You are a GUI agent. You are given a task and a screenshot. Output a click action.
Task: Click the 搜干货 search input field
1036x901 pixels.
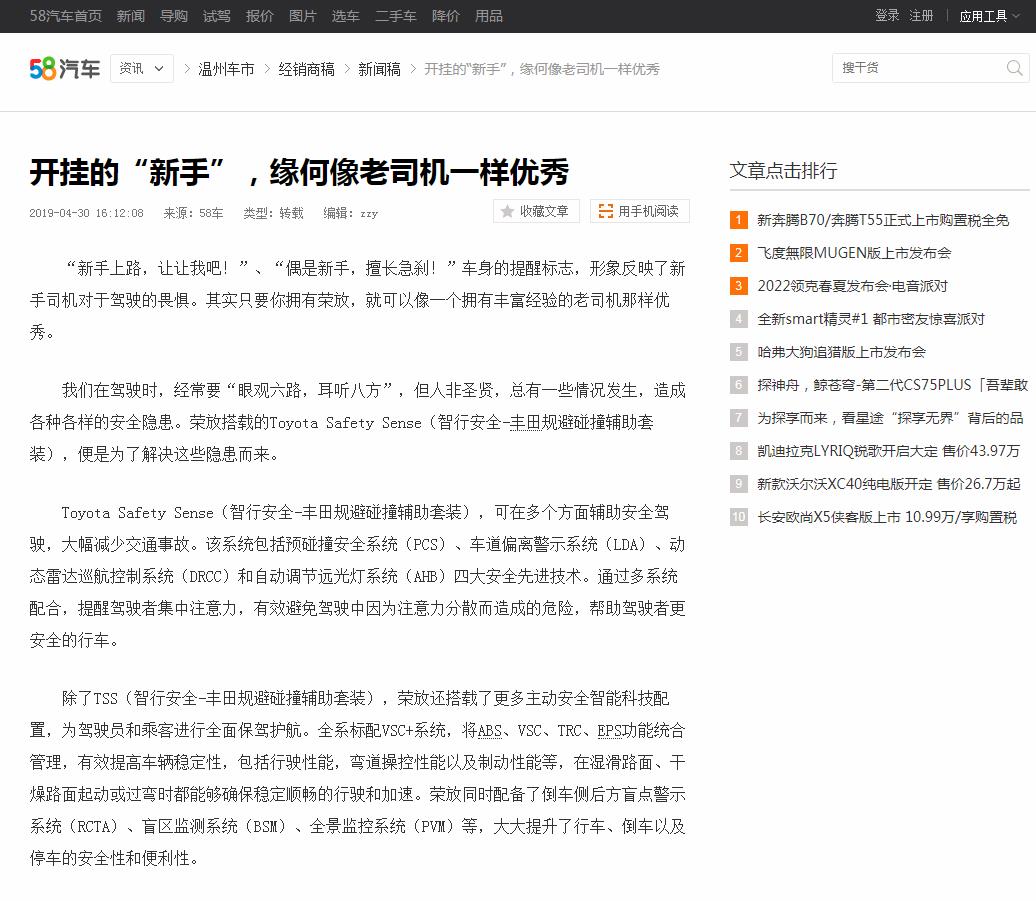click(919, 68)
